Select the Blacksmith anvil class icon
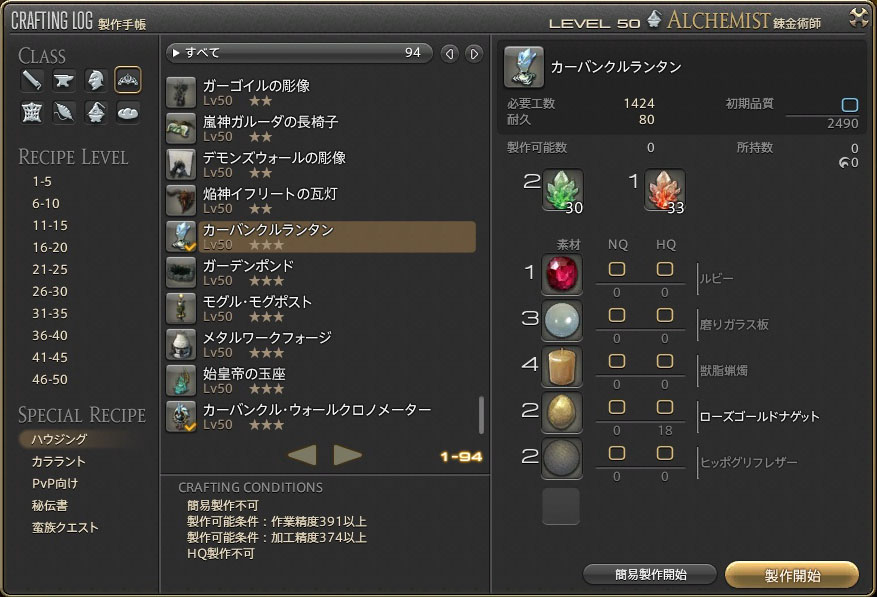The height and width of the screenshot is (597, 877). pyautogui.click(x=63, y=80)
